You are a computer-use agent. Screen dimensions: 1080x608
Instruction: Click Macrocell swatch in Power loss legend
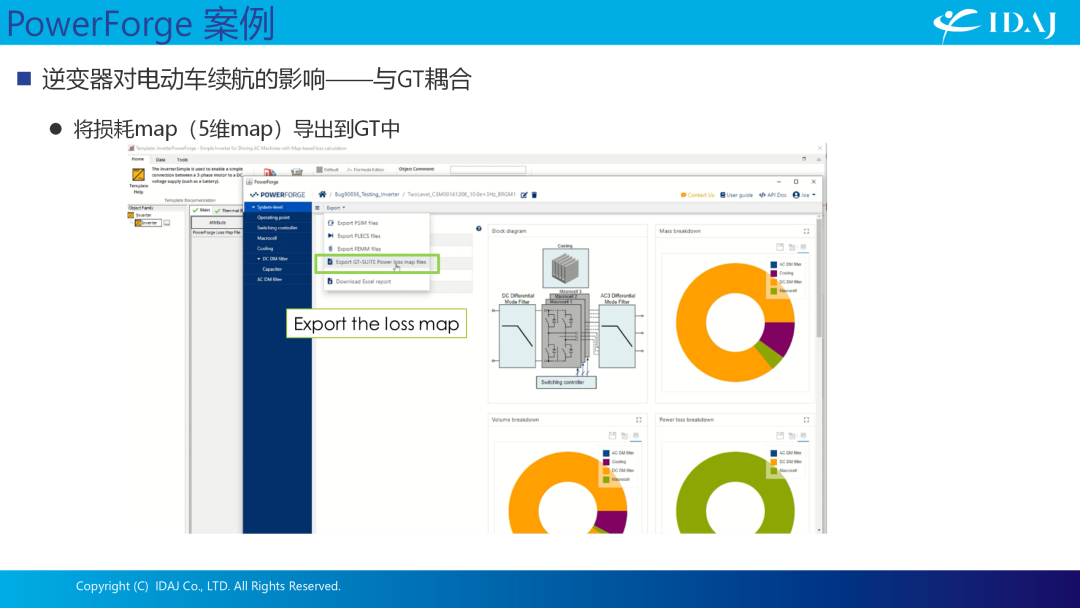(773, 470)
